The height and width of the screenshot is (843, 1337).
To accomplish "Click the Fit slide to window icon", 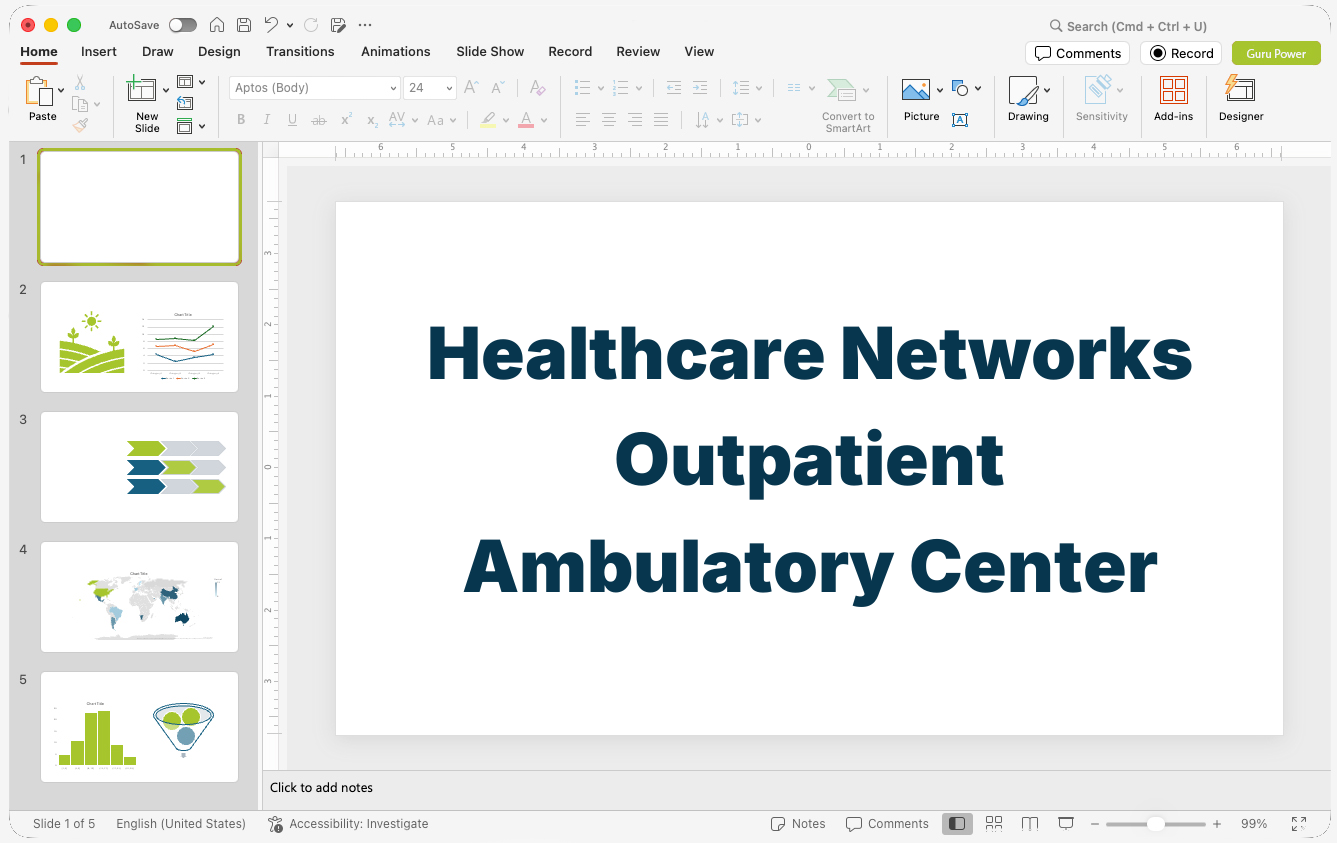I will point(1299,824).
